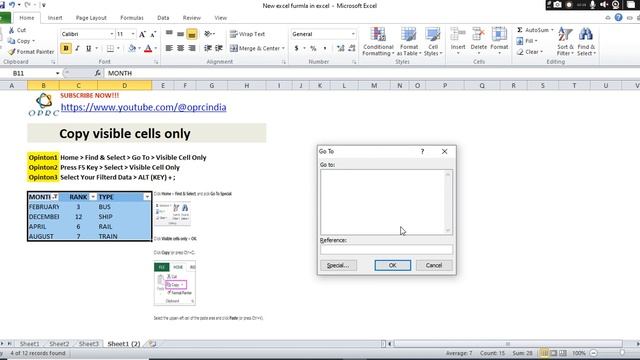Decrease cell indent
The height and width of the screenshot is (360, 640).
tap(208, 48)
